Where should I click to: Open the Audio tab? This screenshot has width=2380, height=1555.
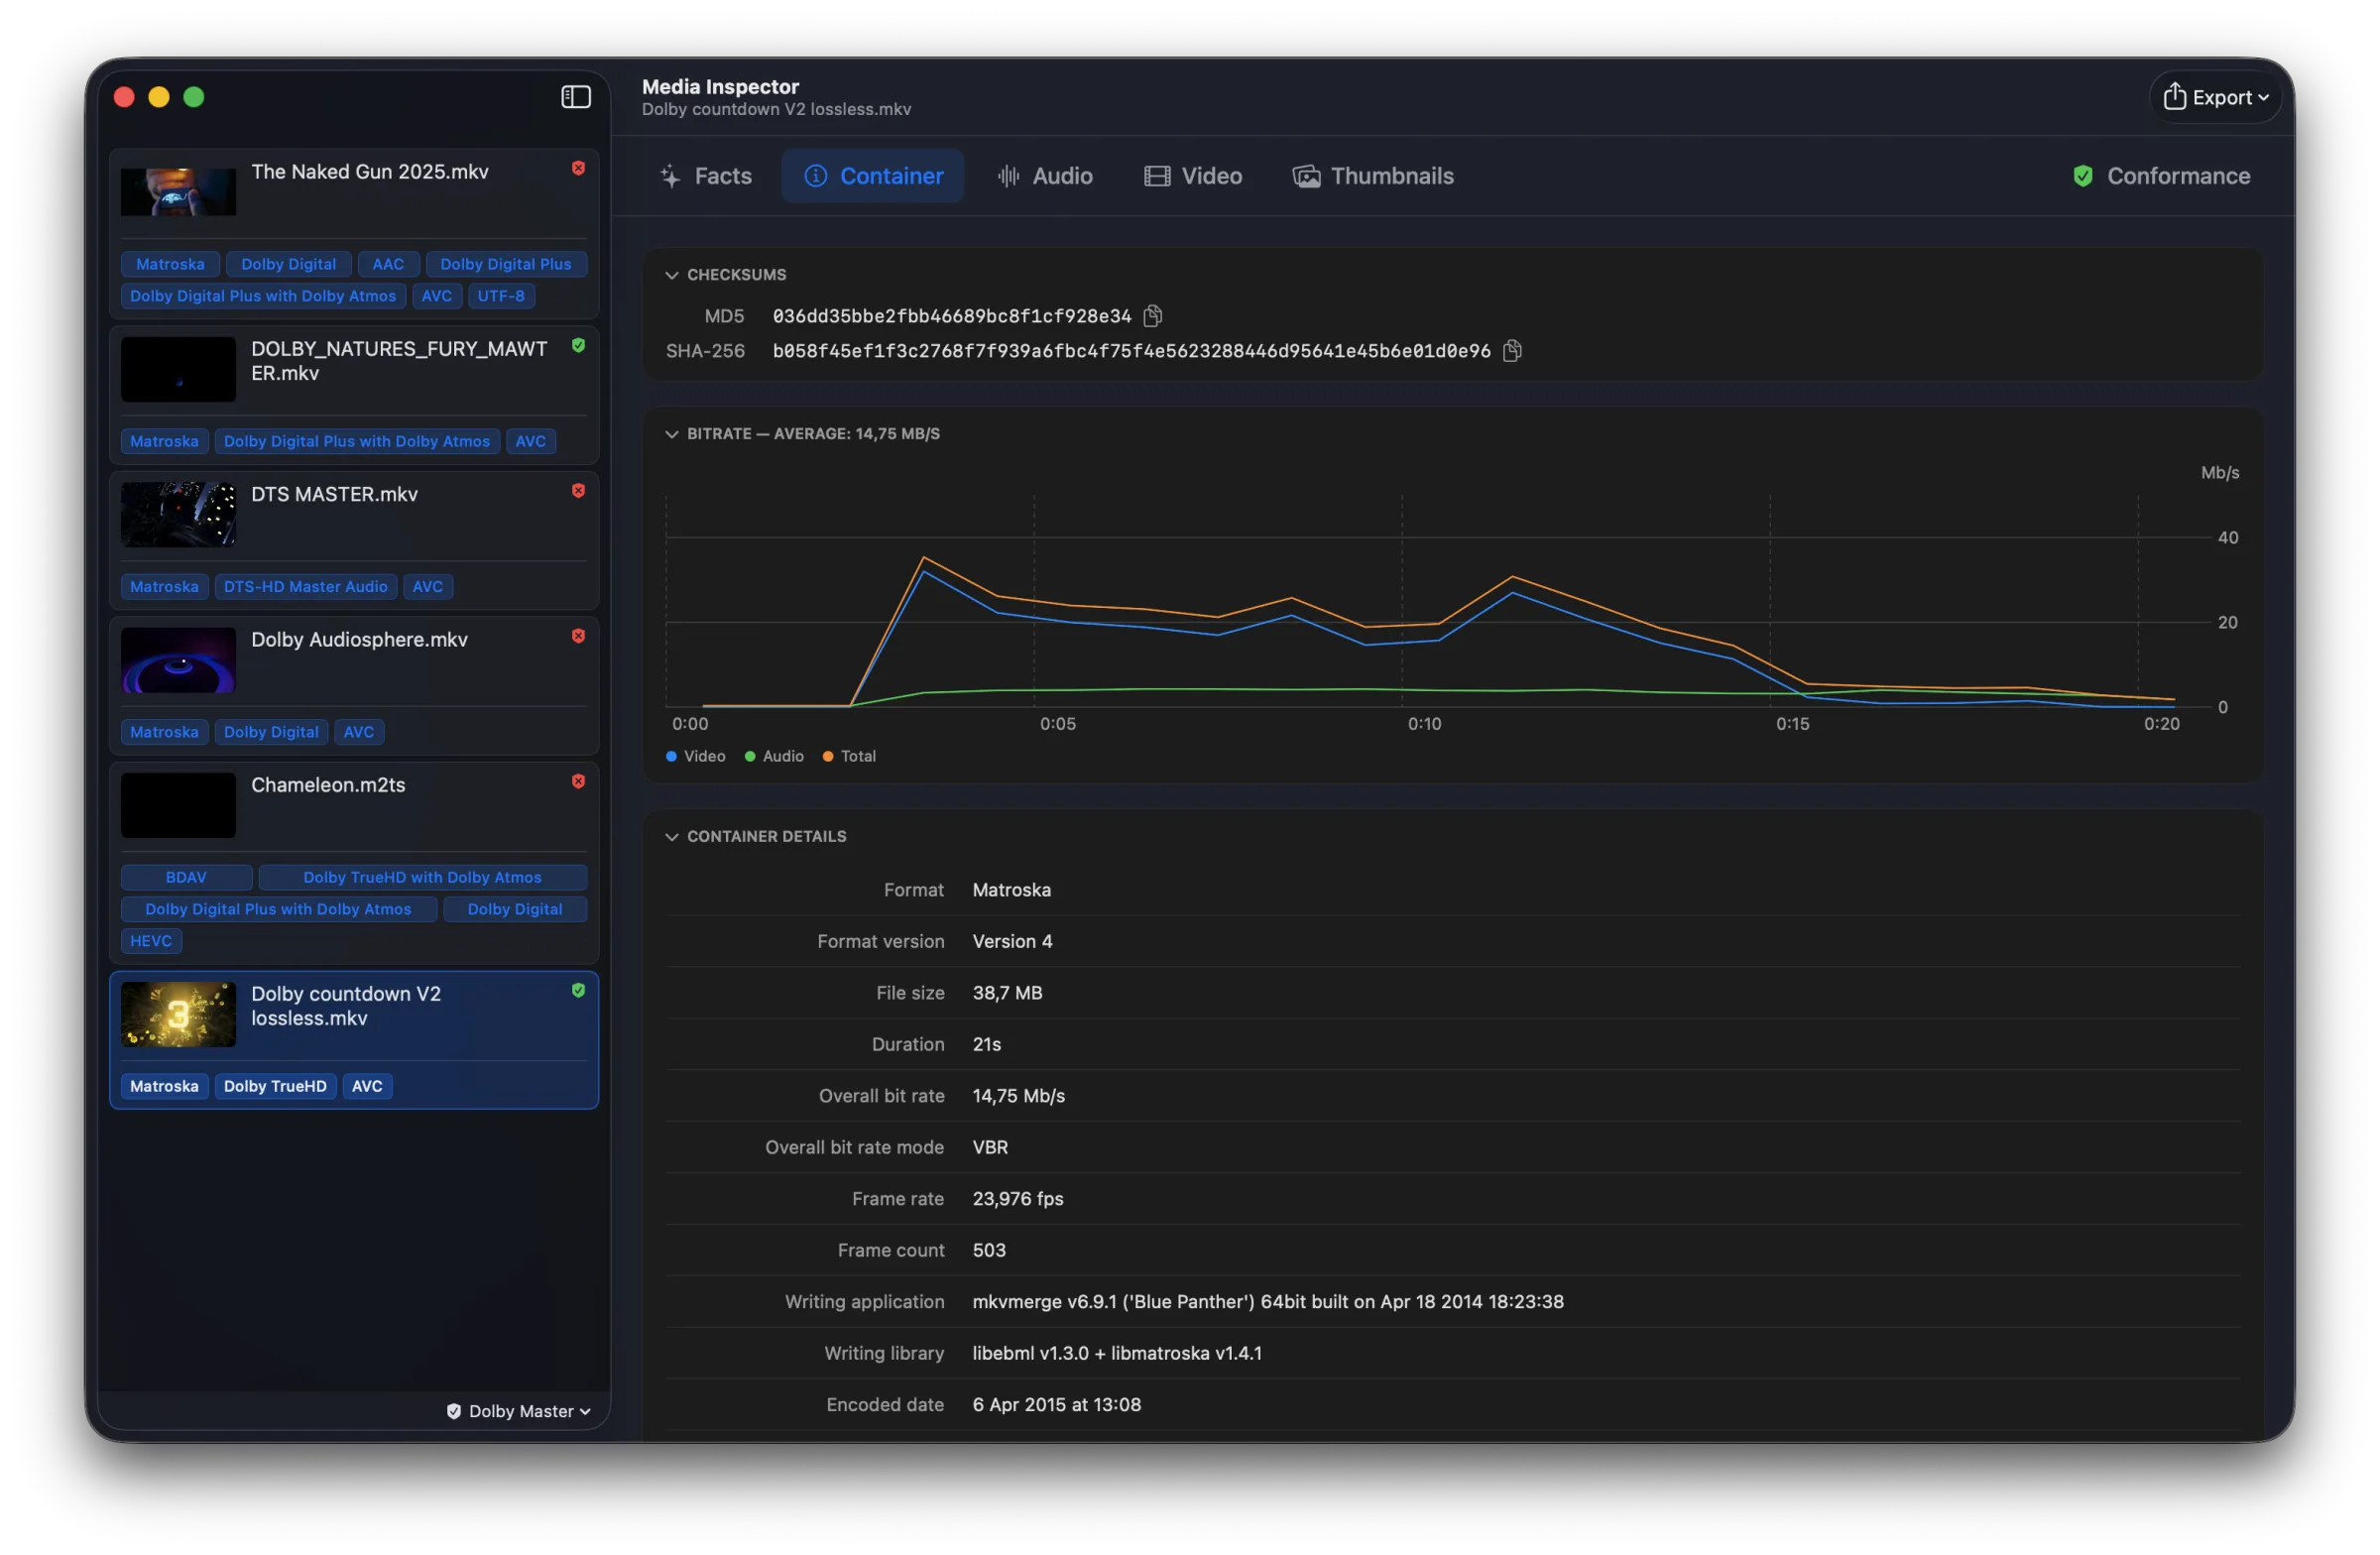point(1045,177)
